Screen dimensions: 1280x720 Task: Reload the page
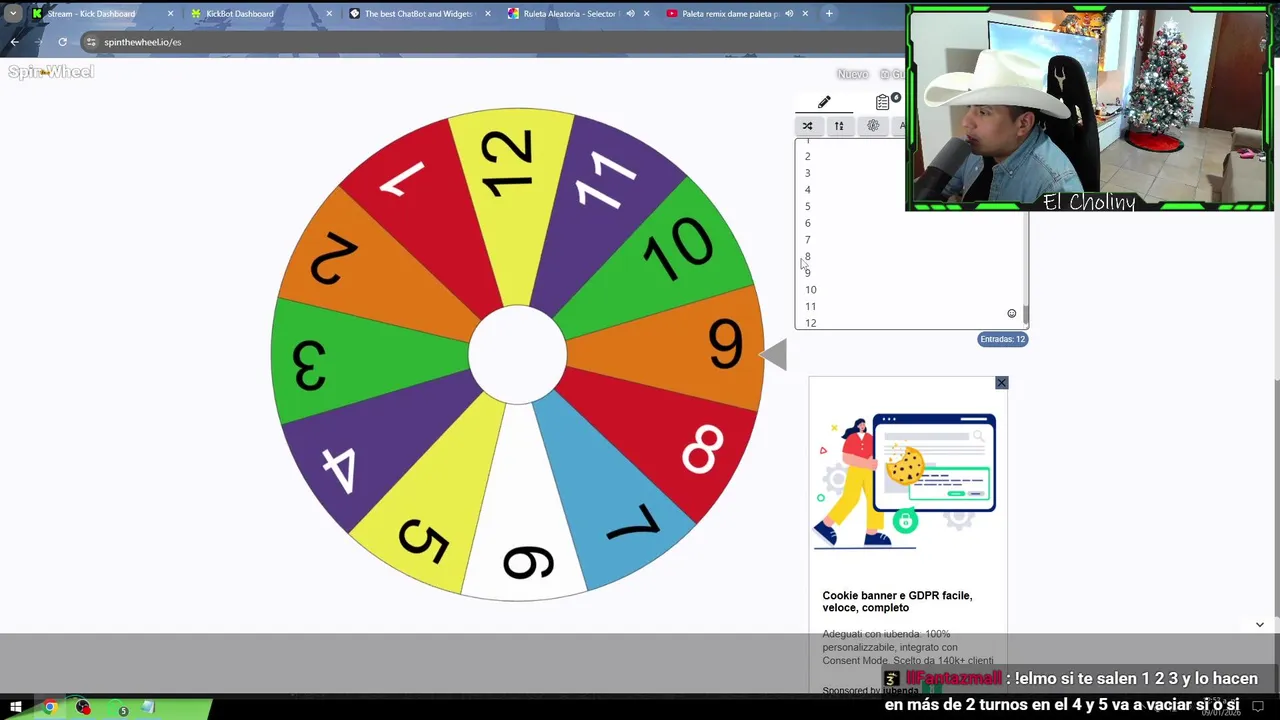click(62, 42)
